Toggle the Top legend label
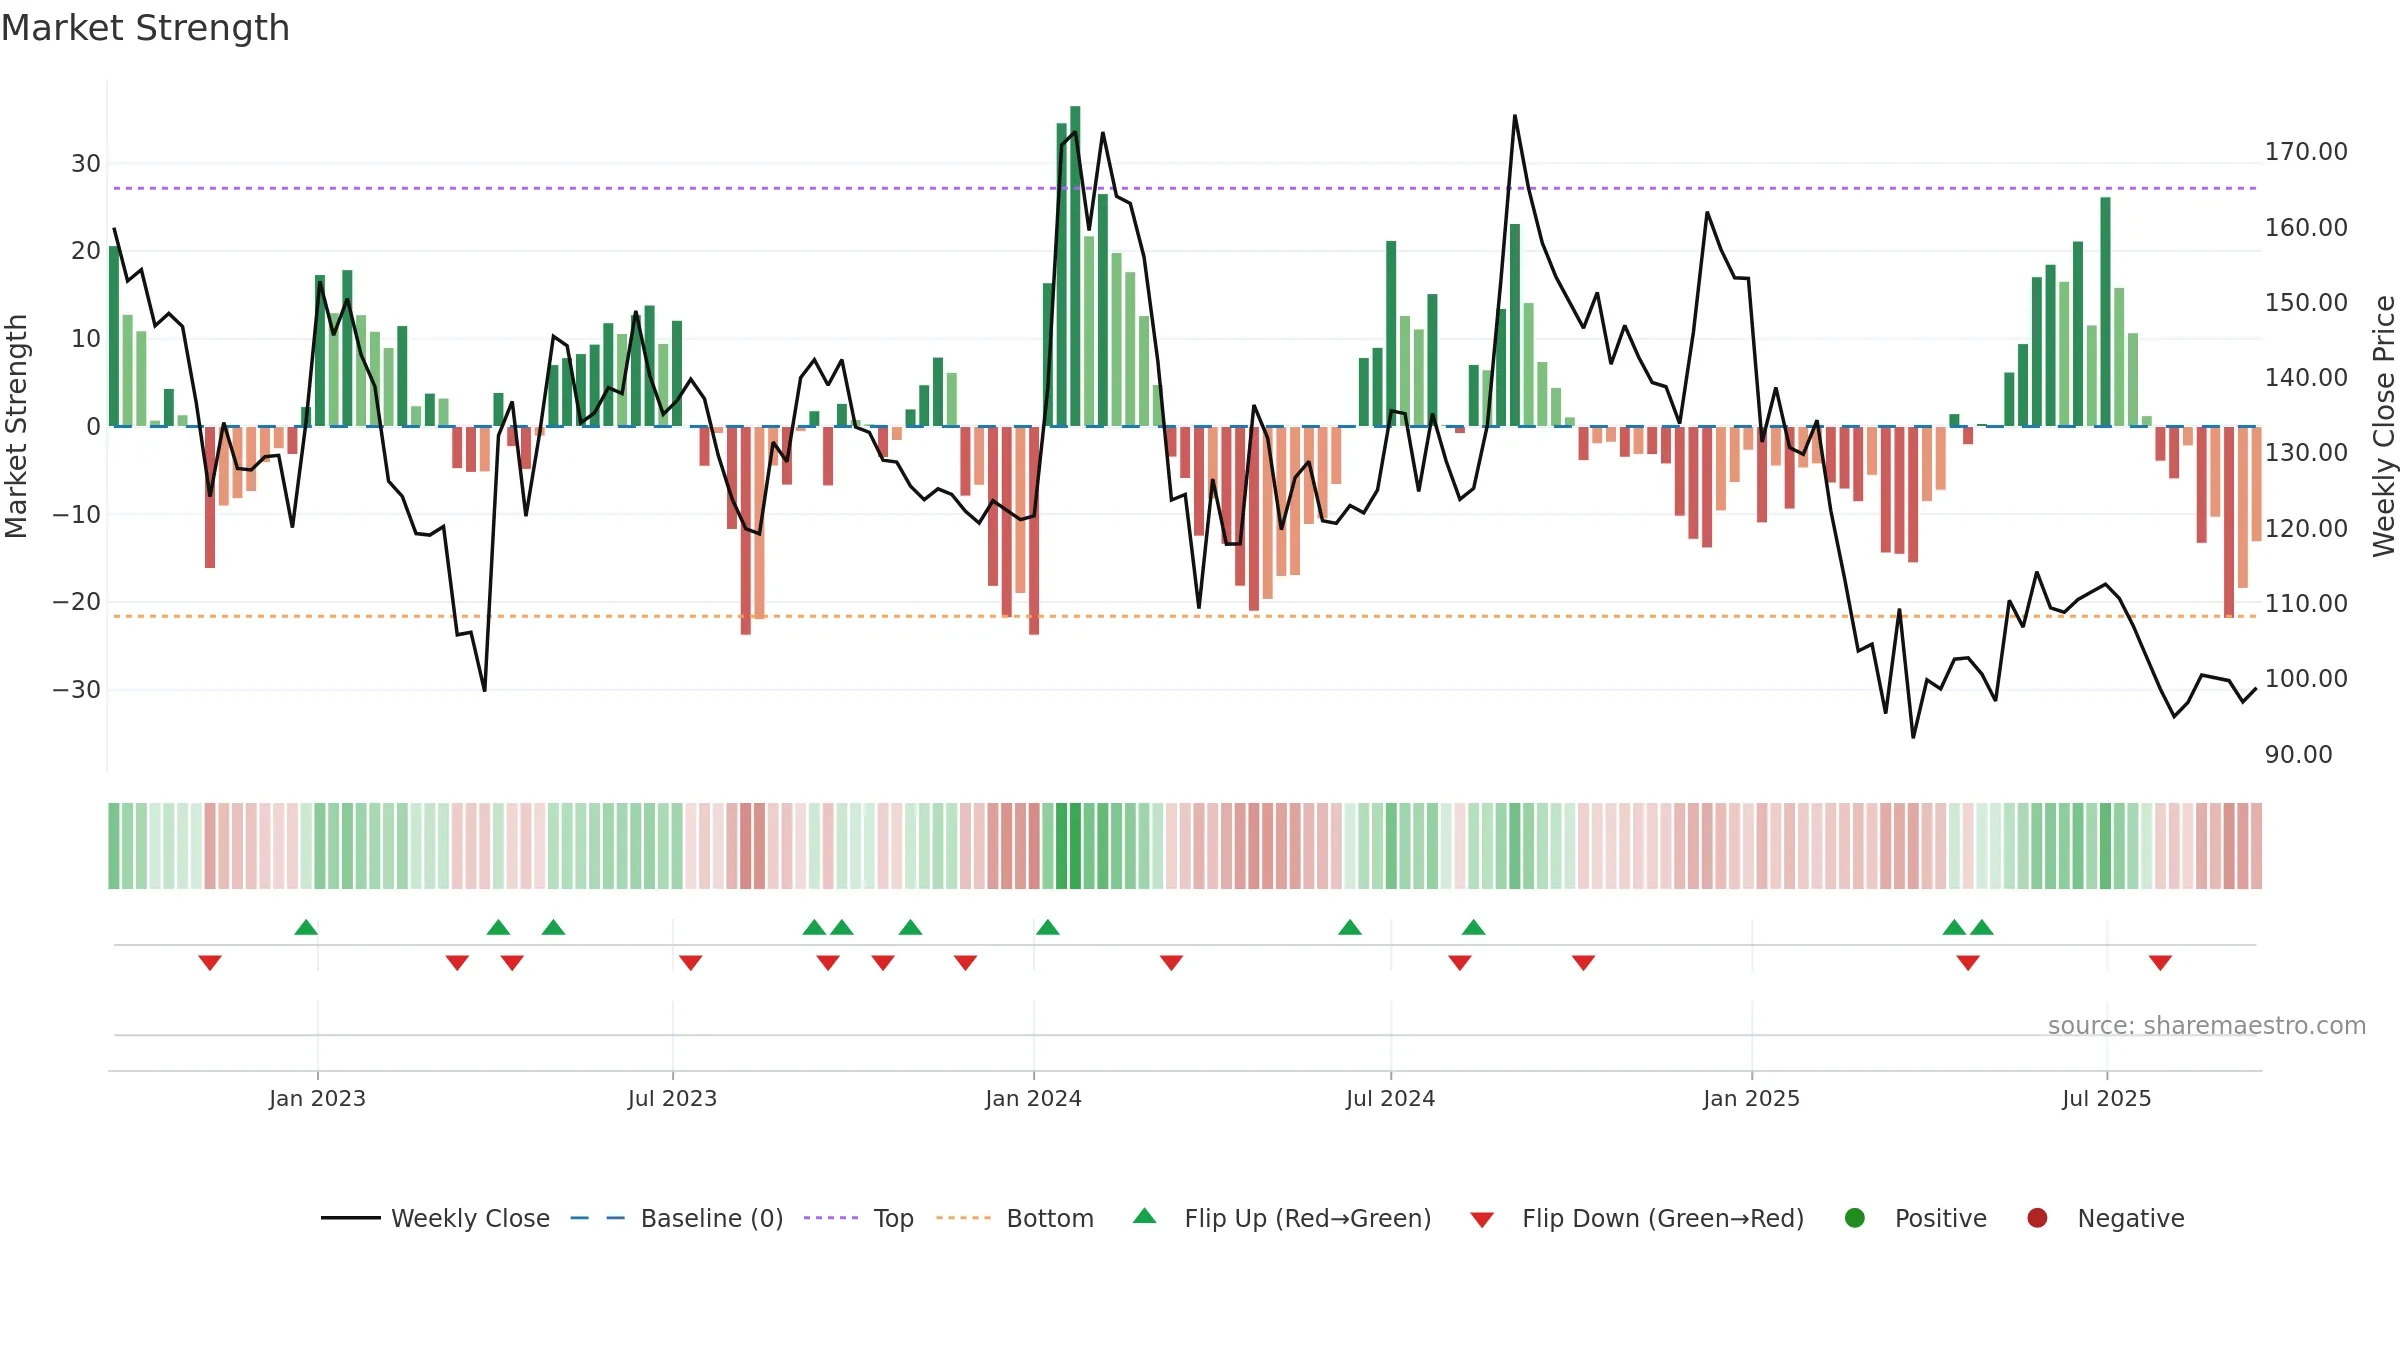The width and height of the screenshot is (2400, 1350). tap(894, 1219)
